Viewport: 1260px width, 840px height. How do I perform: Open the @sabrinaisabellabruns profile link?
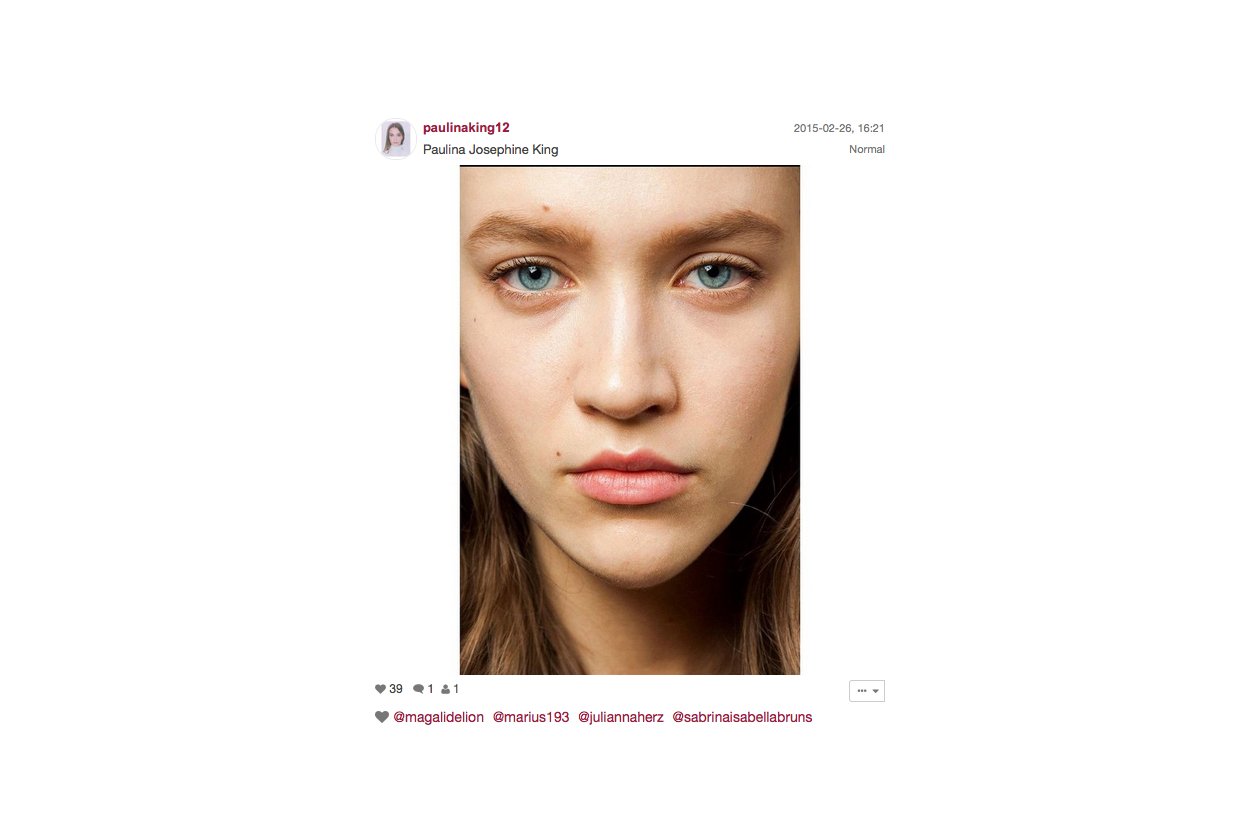coord(742,717)
